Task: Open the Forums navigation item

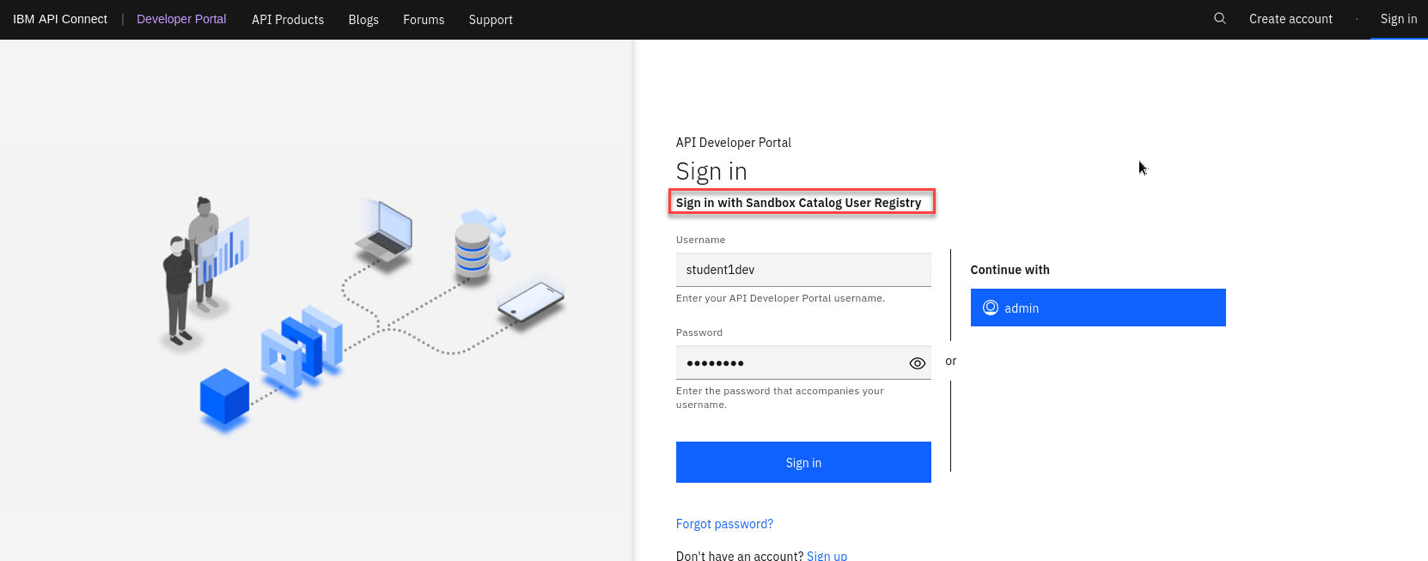Action: pos(423,19)
